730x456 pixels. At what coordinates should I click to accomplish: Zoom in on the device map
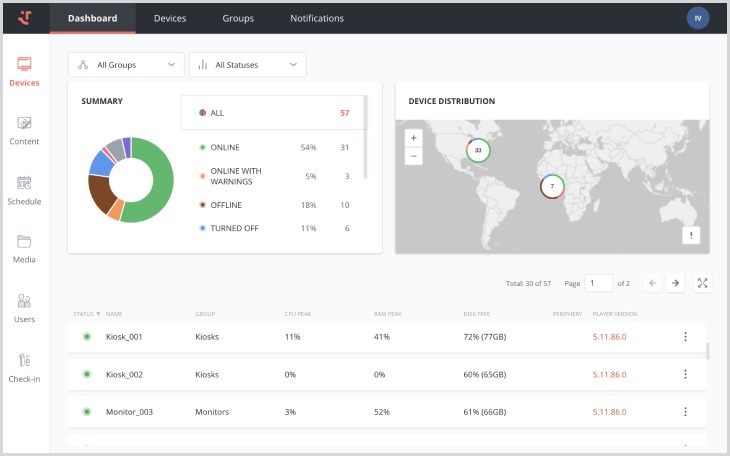(x=414, y=138)
